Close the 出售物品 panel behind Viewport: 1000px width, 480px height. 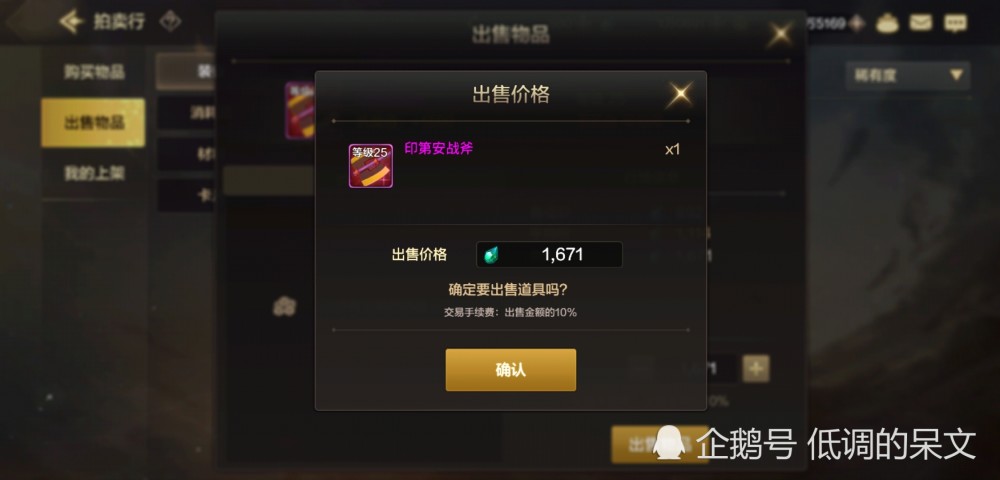pos(779,35)
